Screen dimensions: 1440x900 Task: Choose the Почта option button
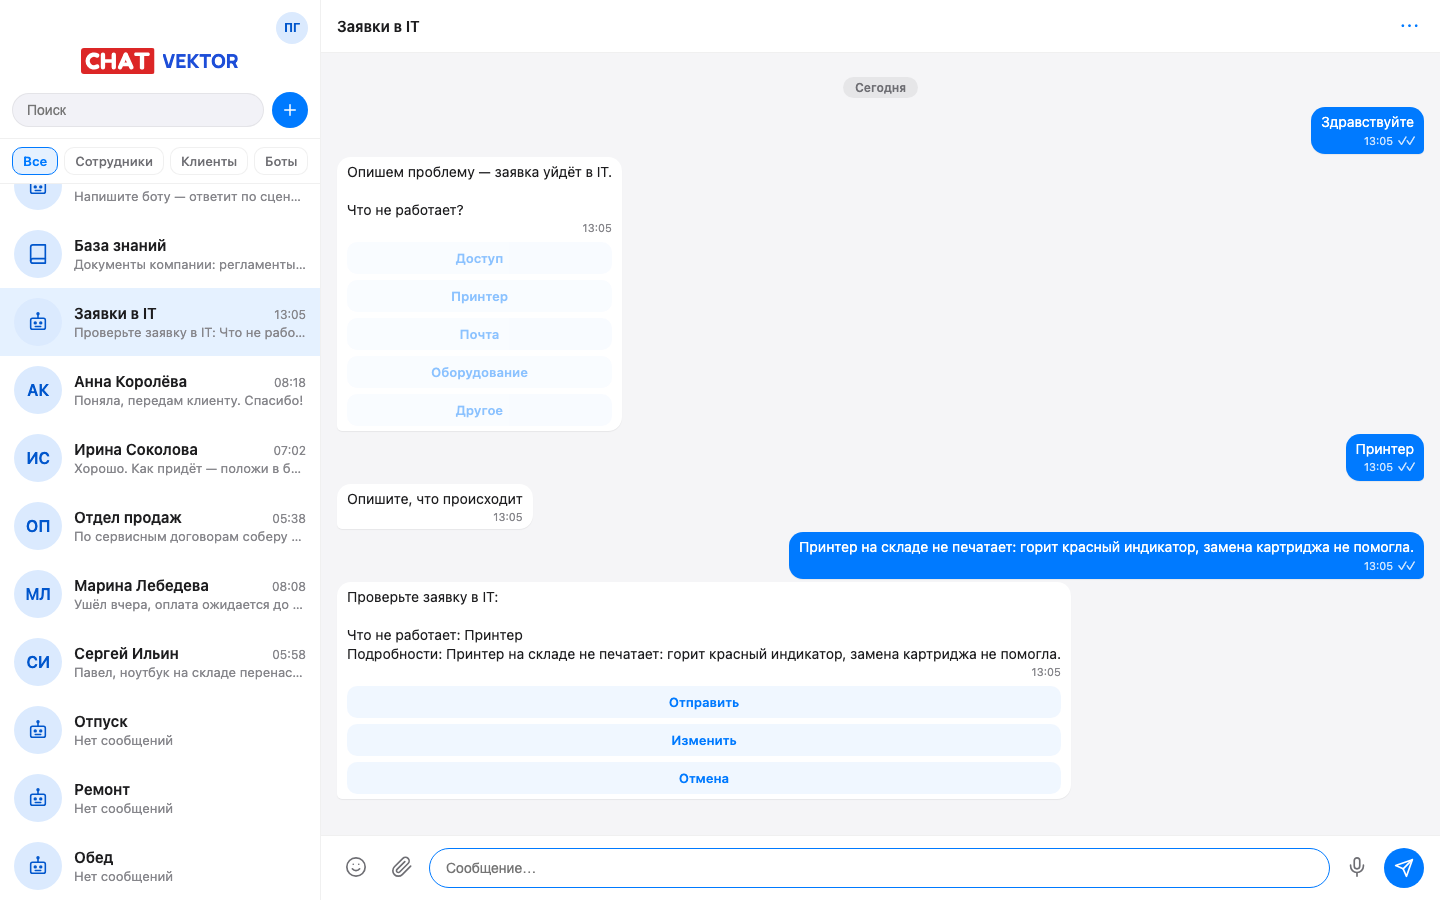coord(479,334)
